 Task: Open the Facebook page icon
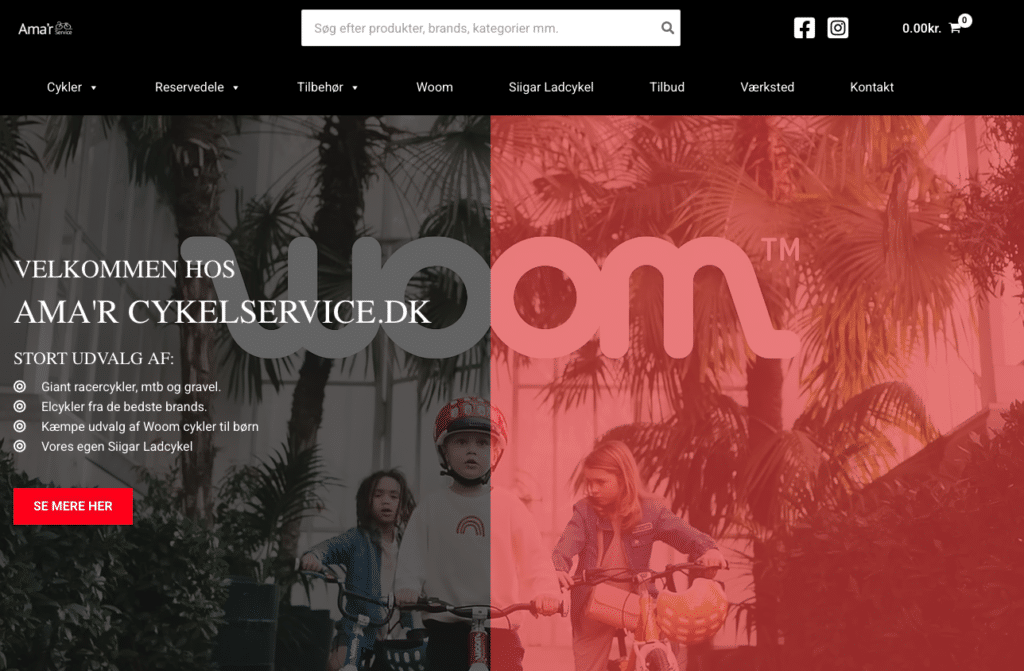pyautogui.click(x=804, y=28)
